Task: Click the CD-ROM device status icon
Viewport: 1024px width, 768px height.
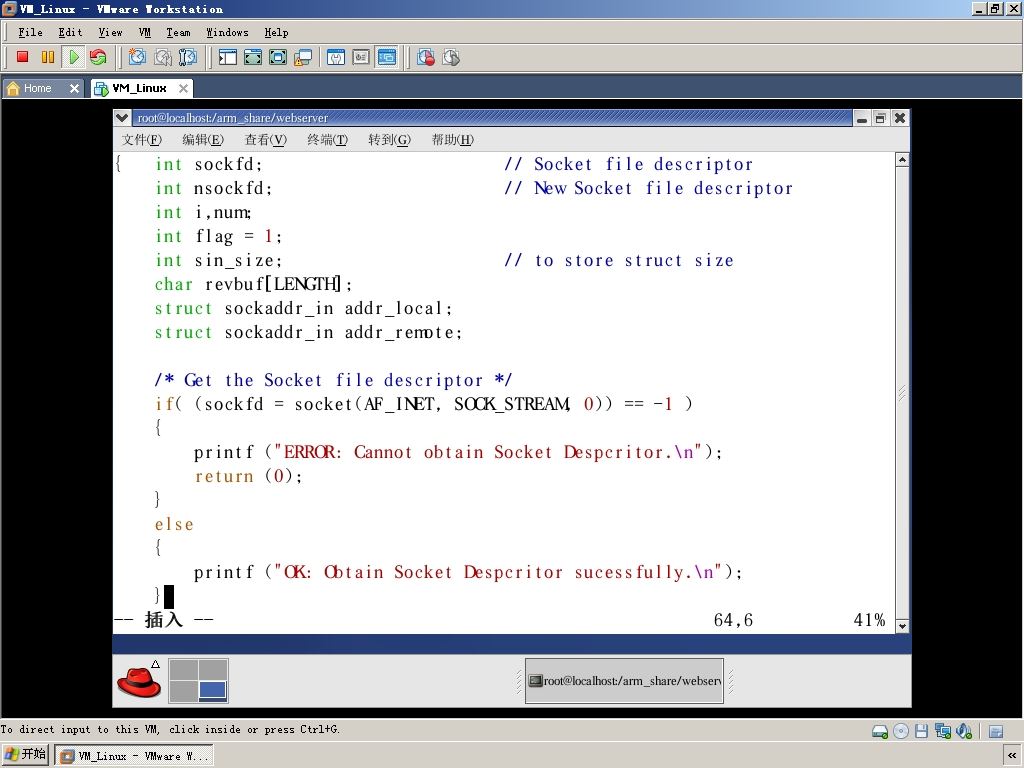Action: pyautogui.click(x=901, y=731)
